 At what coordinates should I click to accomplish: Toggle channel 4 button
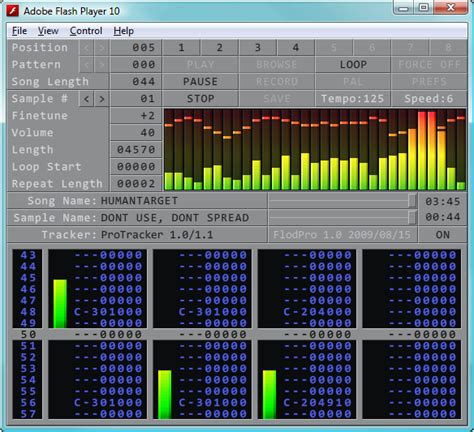[x=296, y=48]
